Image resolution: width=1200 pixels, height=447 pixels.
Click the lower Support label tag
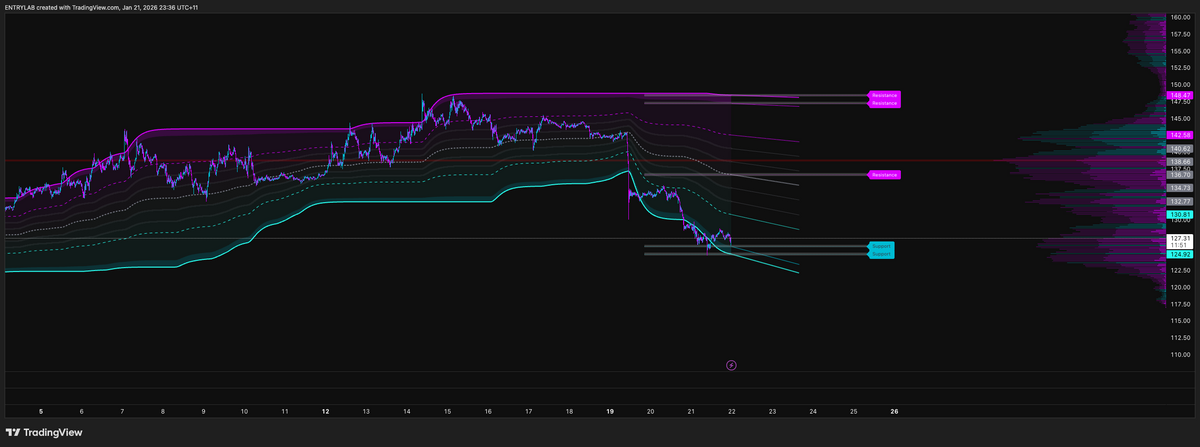pyautogui.click(x=880, y=254)
